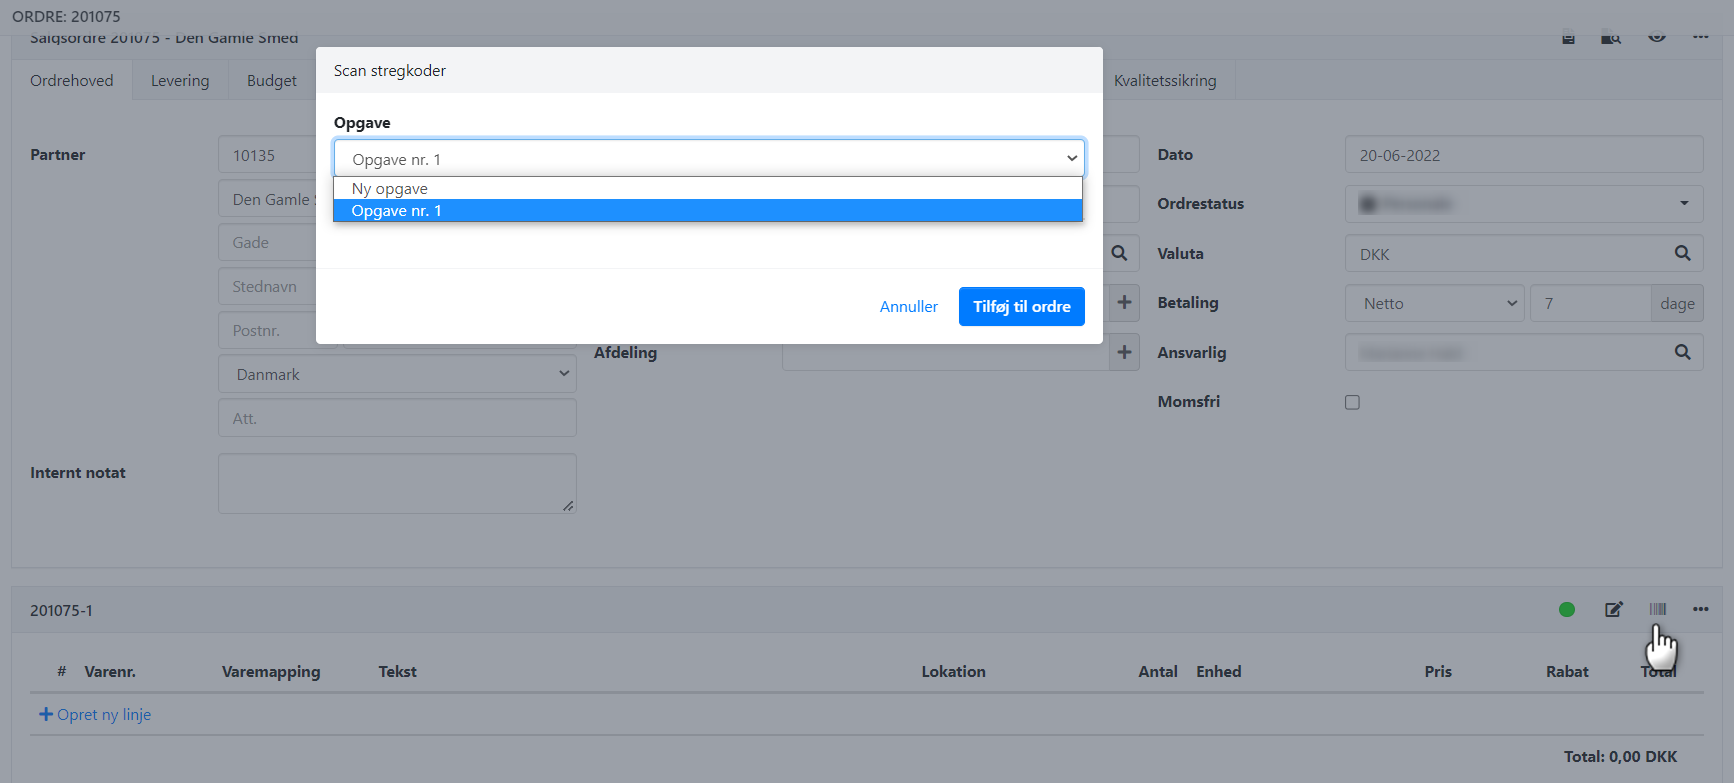Click the 'Tilføj til ordre' button

click(x=1021, y=307)
